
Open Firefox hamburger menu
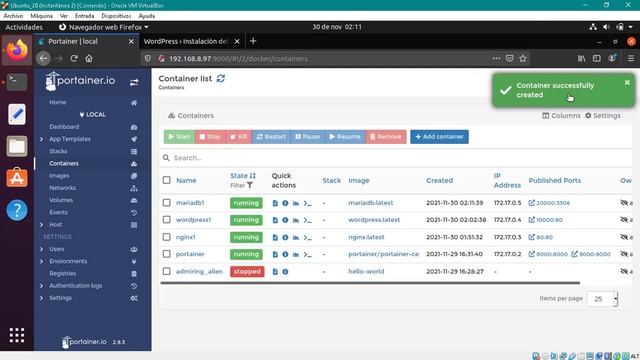click(x=631, y=58)
